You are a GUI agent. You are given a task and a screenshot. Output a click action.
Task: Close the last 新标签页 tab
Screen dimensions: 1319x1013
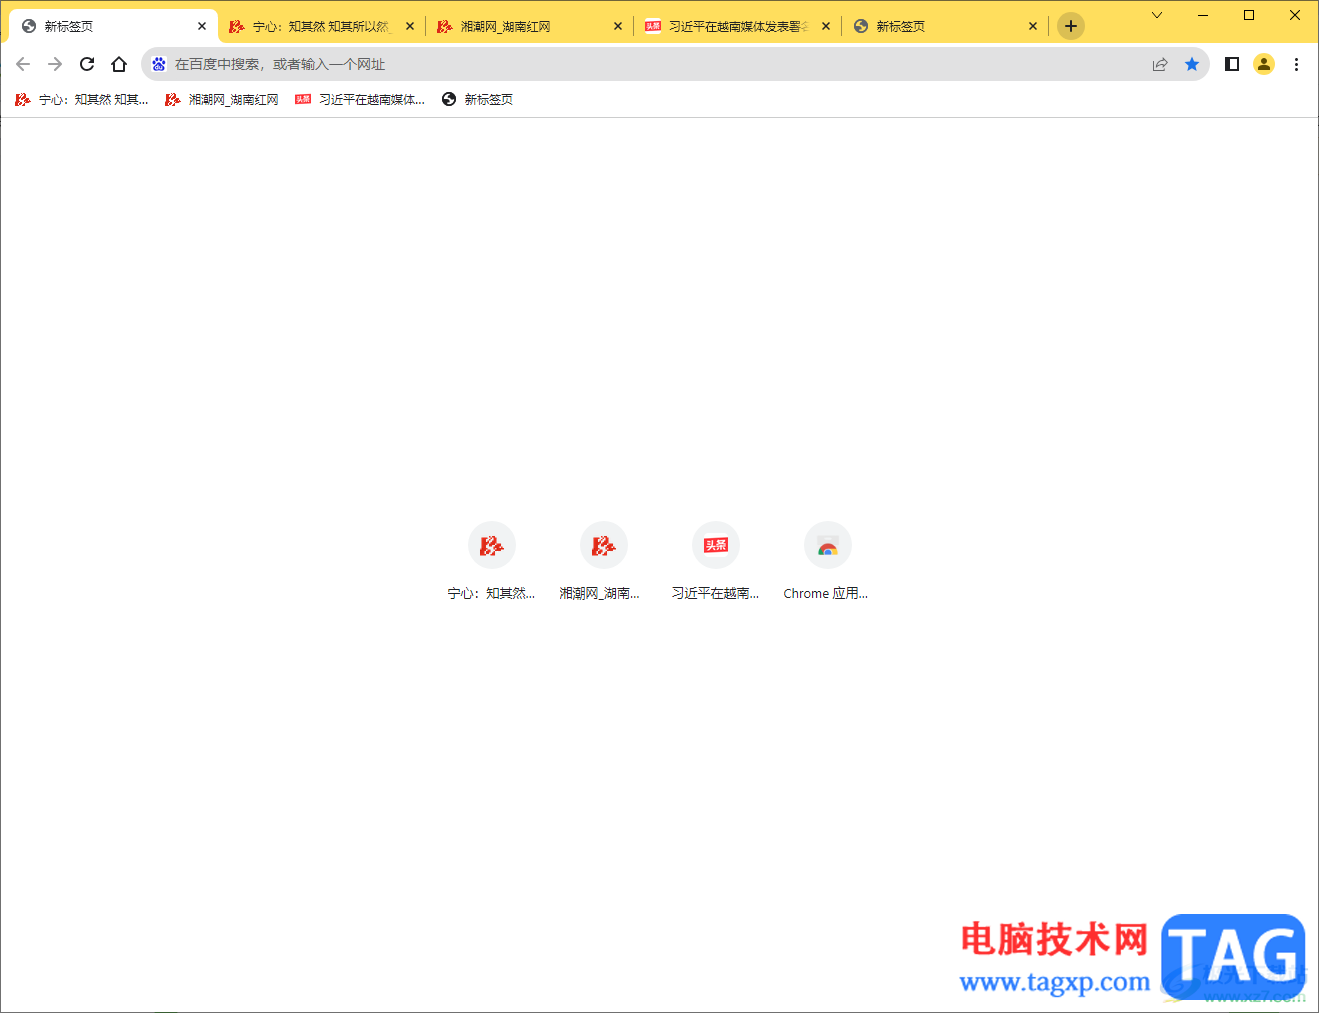pyautogui.click(x=1033, y=26)
